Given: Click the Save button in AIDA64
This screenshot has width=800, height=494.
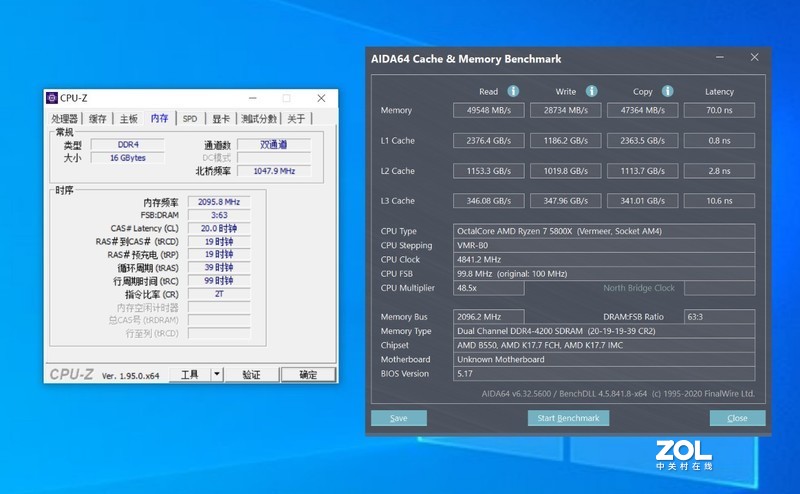Looking at the screenshot, I should 398,418.
